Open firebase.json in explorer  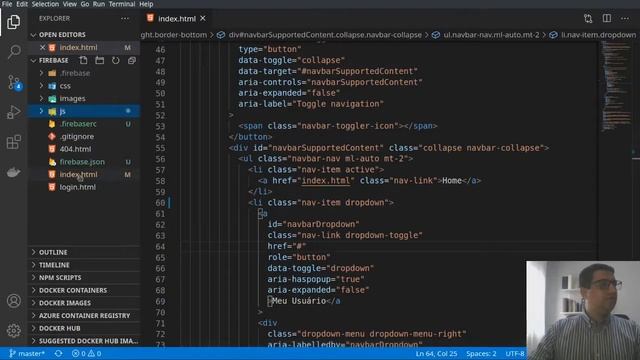82,162
